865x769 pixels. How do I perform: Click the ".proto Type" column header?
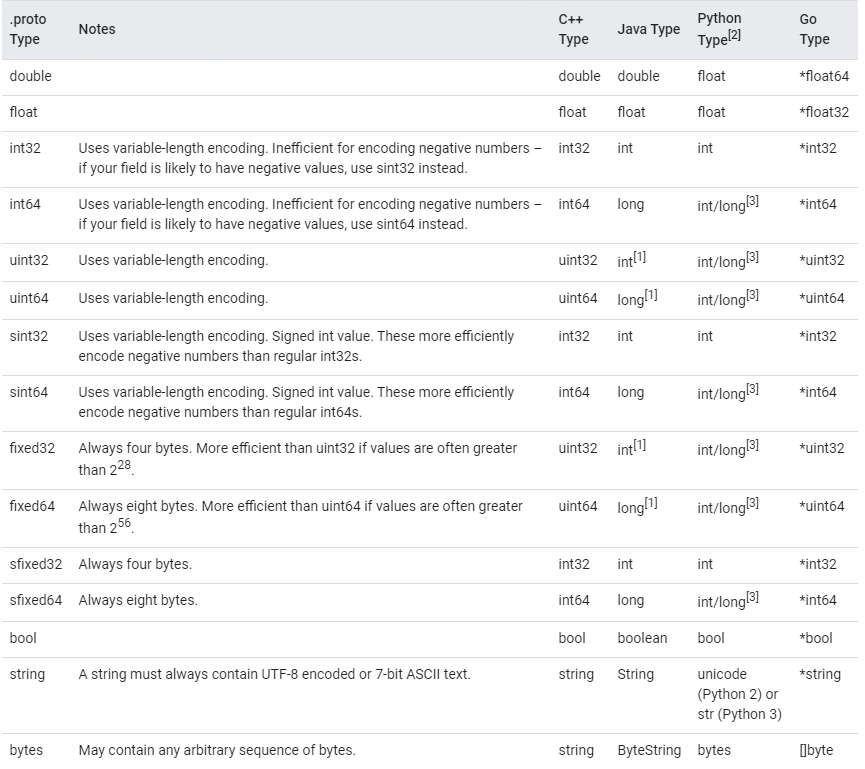(28, 29)
